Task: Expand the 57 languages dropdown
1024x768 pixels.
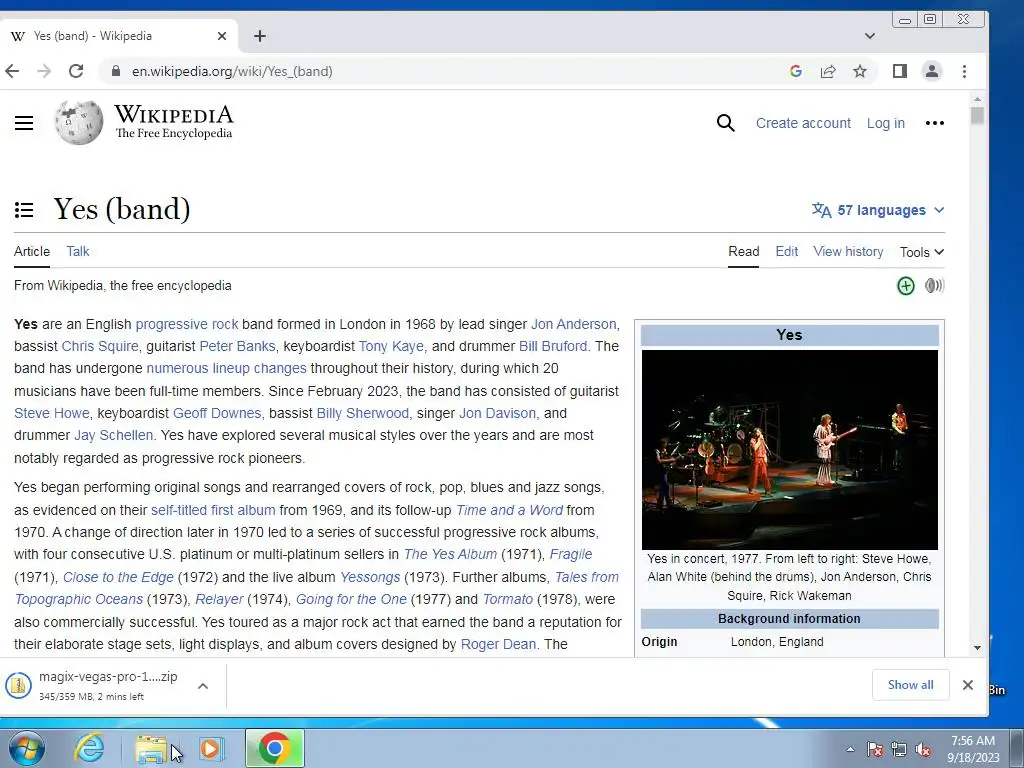Action: click(x=878, y=210)
